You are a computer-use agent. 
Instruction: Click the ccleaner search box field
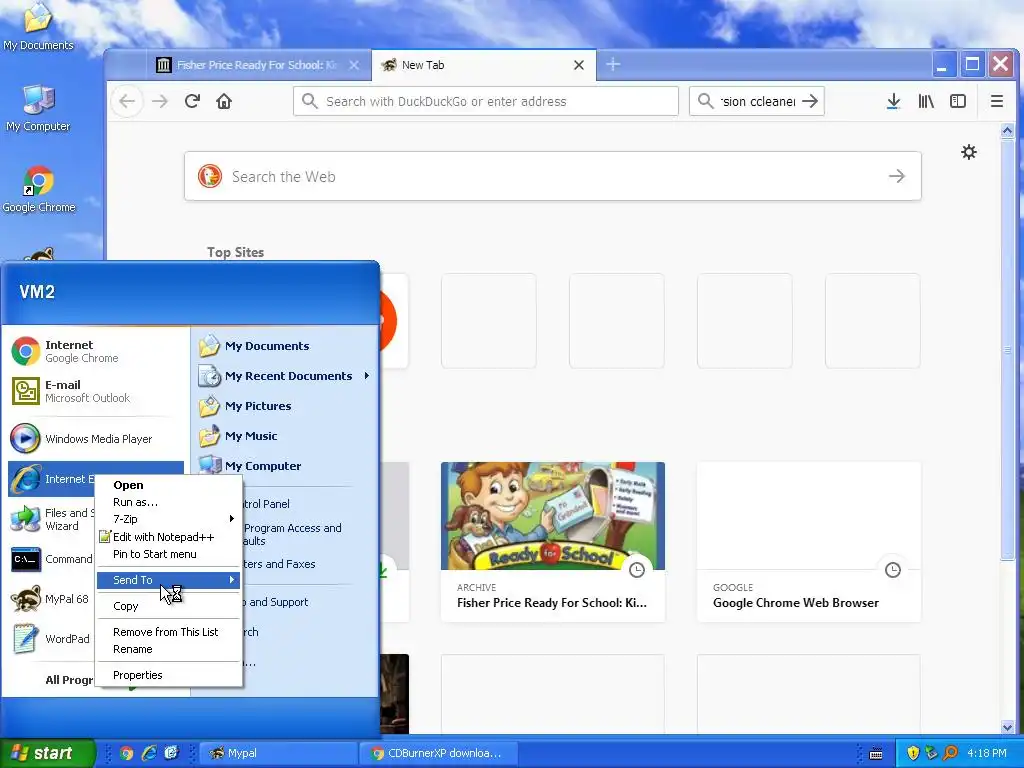pos(757,101)
